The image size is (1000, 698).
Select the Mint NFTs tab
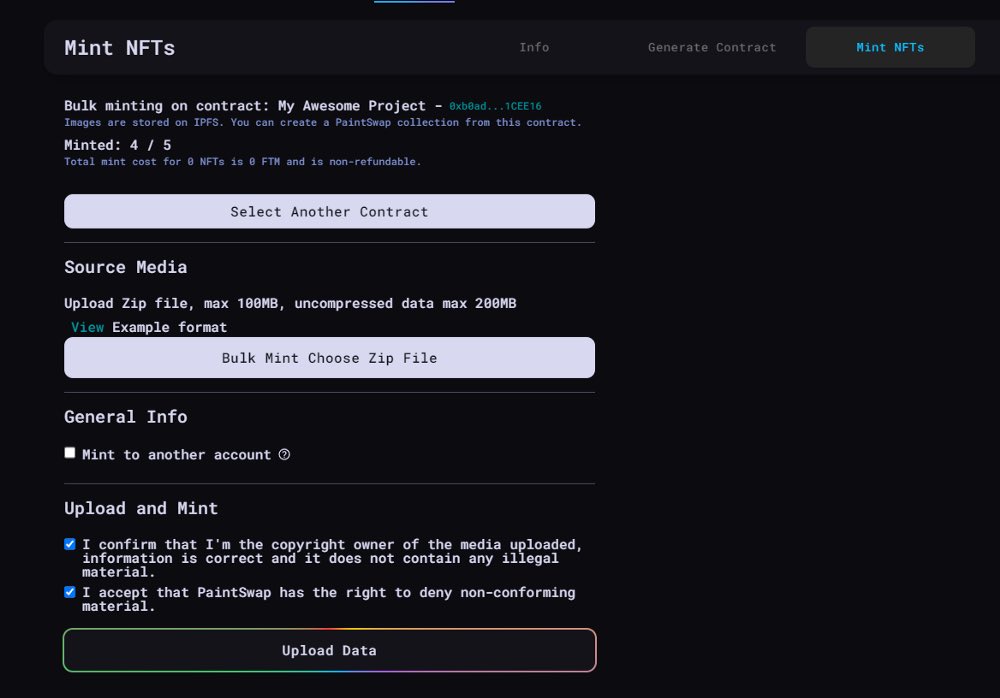[x=890, y=47]
